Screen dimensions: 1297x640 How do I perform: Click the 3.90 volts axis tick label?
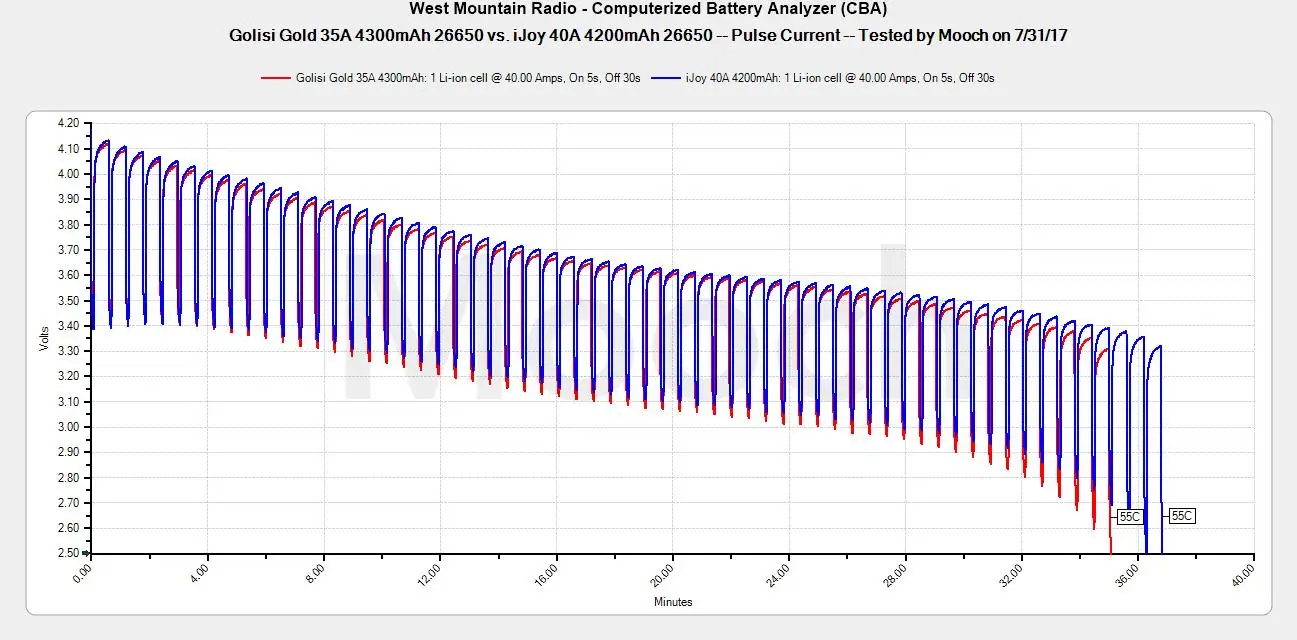68,199
